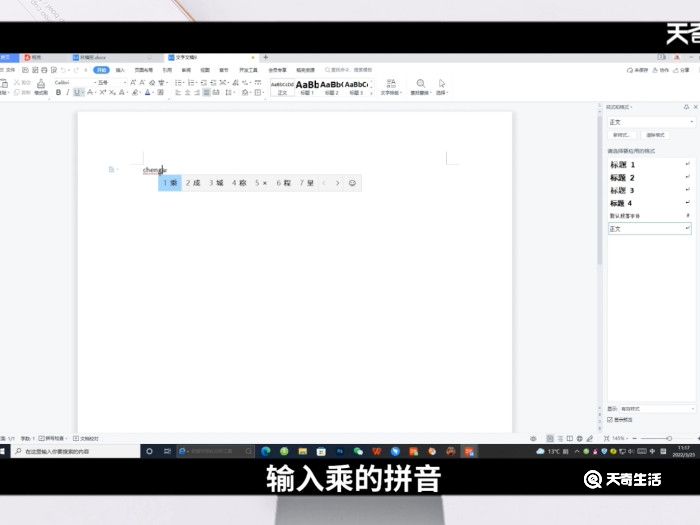
Task: Apply superscript X² formatting
Action: pos(103,92)
